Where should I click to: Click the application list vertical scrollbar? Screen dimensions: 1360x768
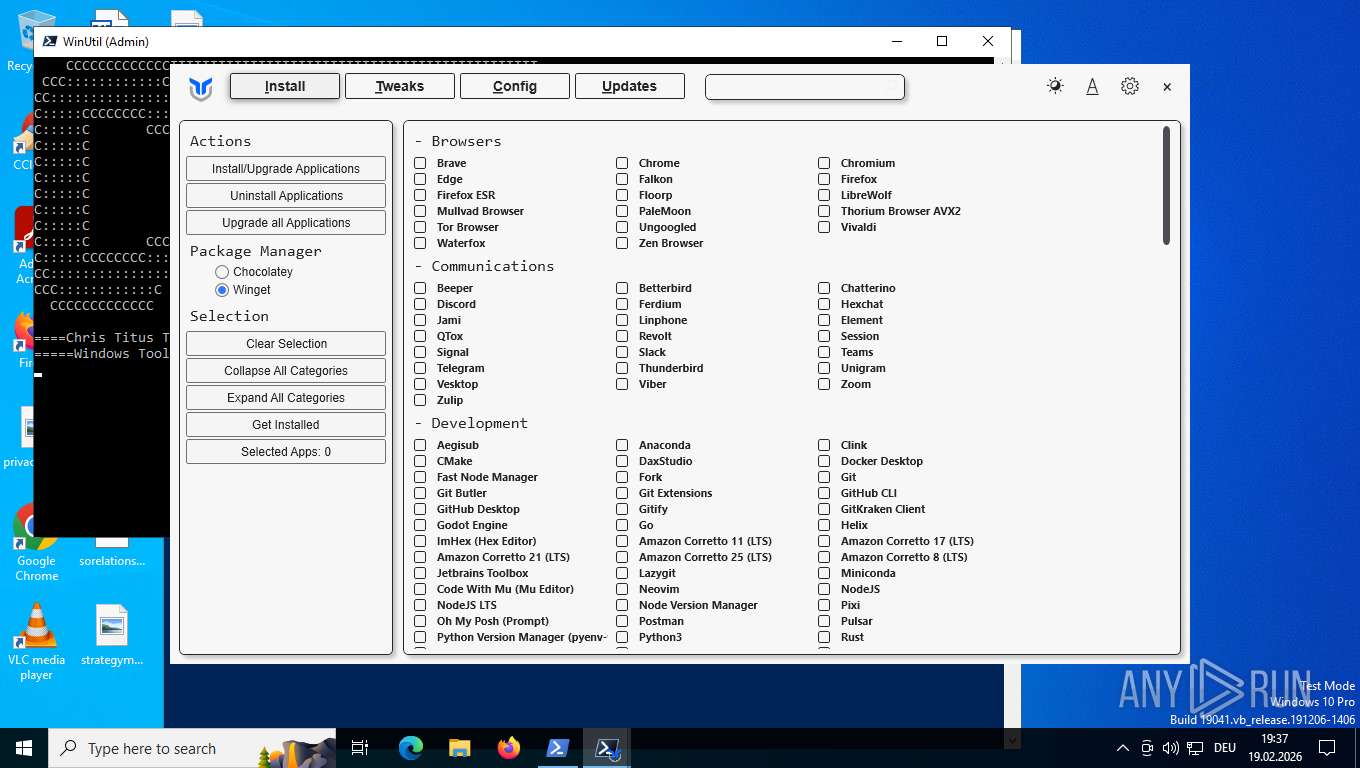click(1166, 185)
